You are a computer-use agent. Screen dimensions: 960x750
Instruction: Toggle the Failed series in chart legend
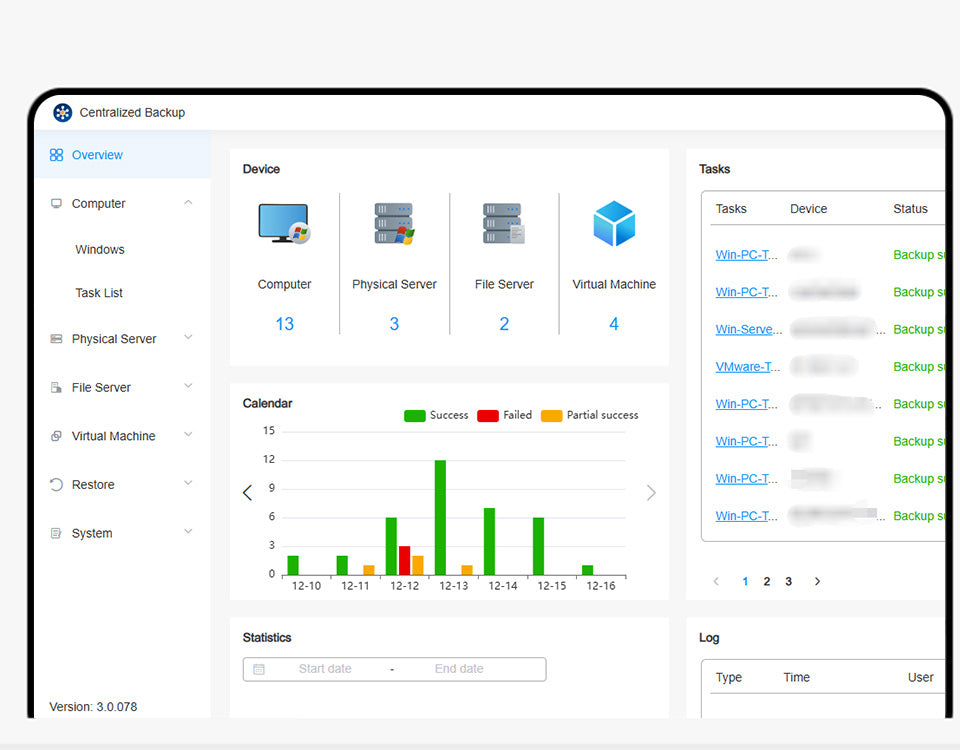coord(505,416)
